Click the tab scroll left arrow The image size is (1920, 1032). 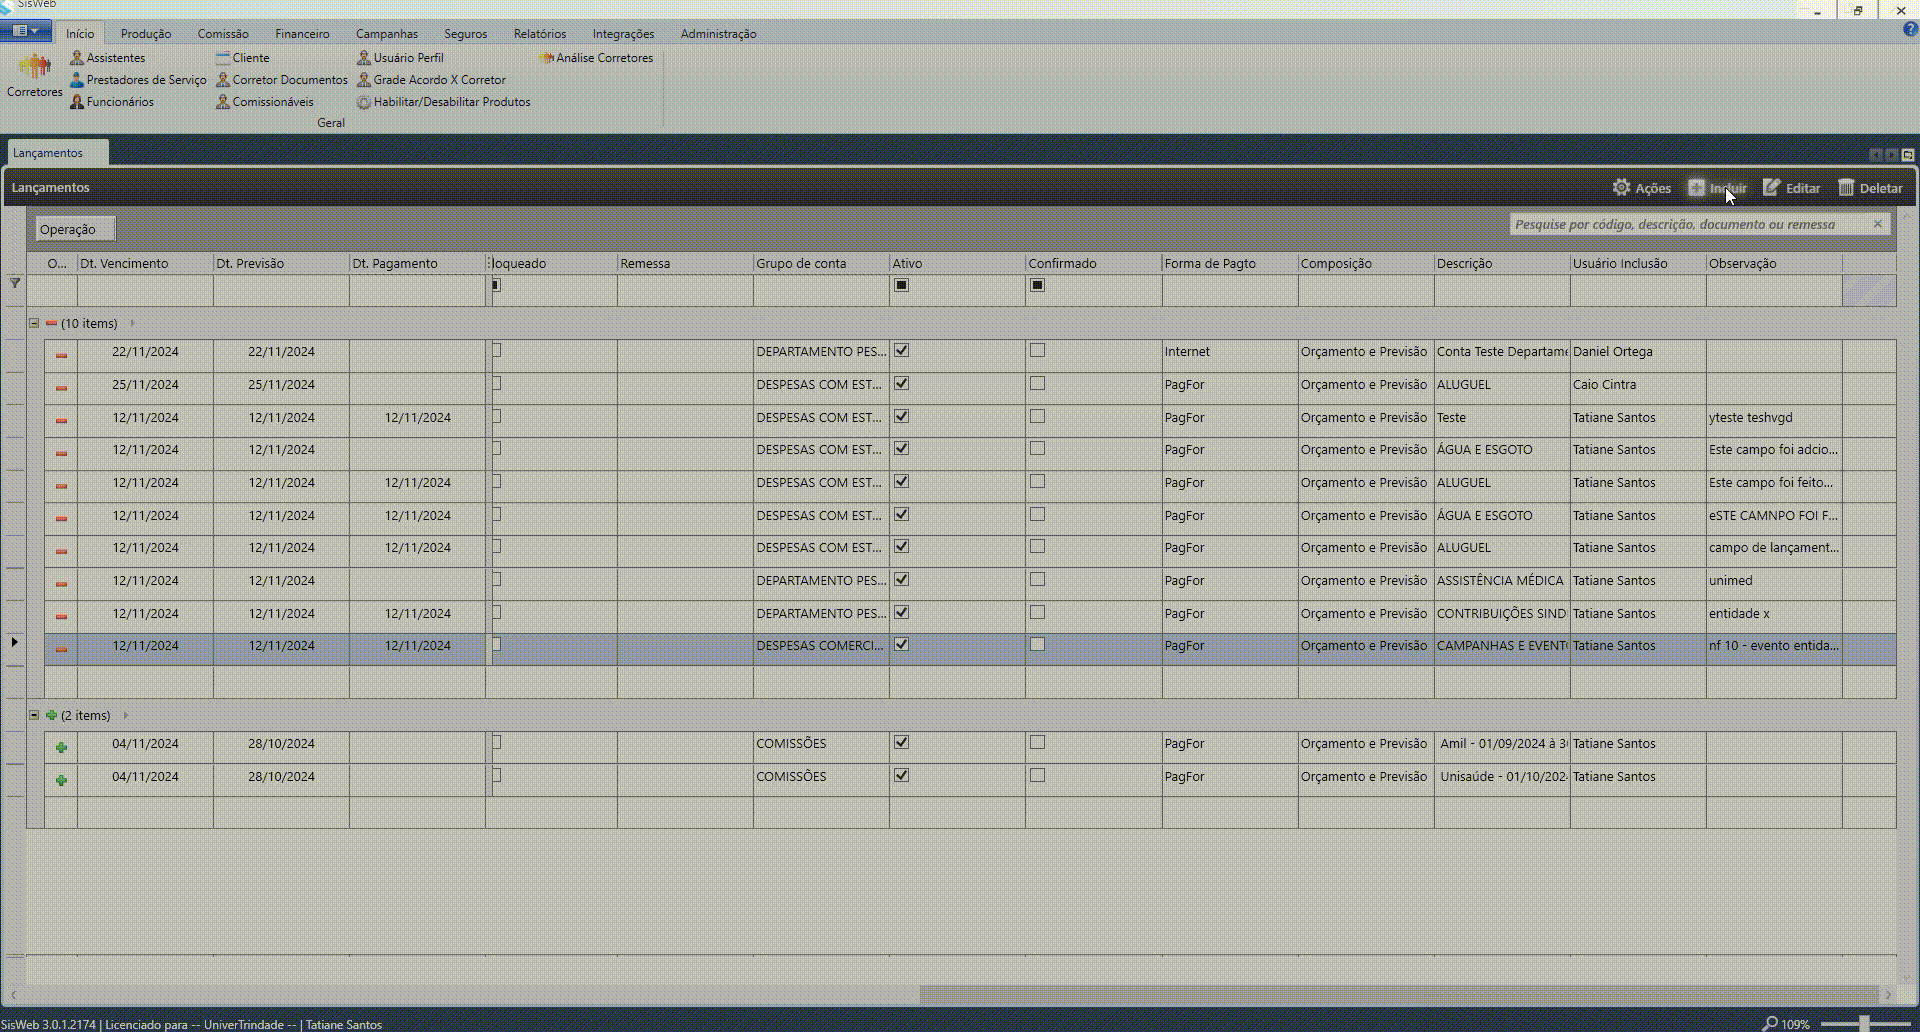pyautogui.click(x=1876, y=155)
